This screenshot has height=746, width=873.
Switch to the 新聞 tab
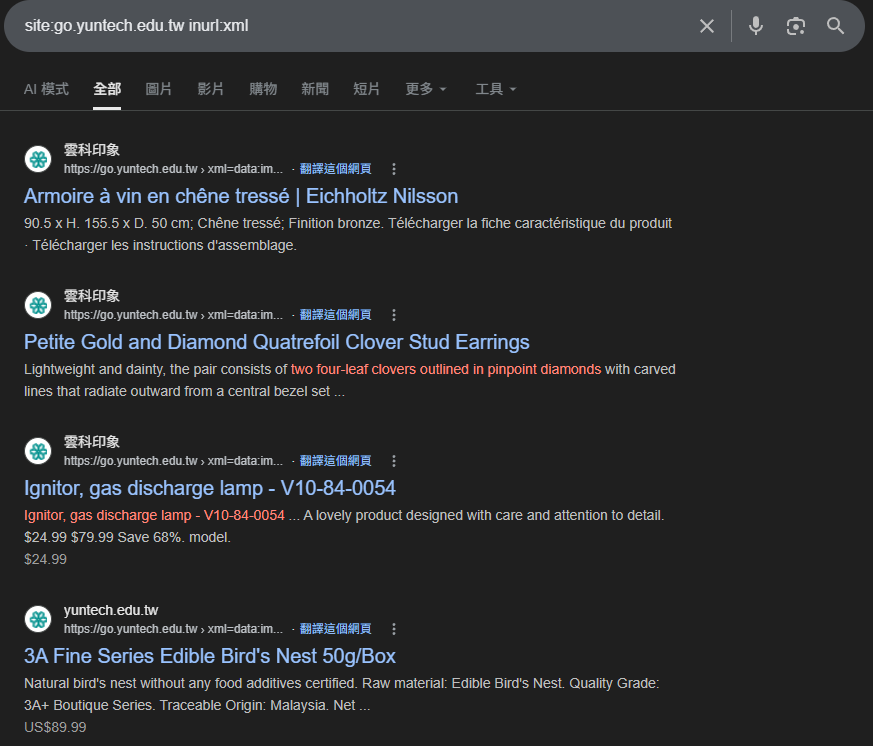[315, 89]
